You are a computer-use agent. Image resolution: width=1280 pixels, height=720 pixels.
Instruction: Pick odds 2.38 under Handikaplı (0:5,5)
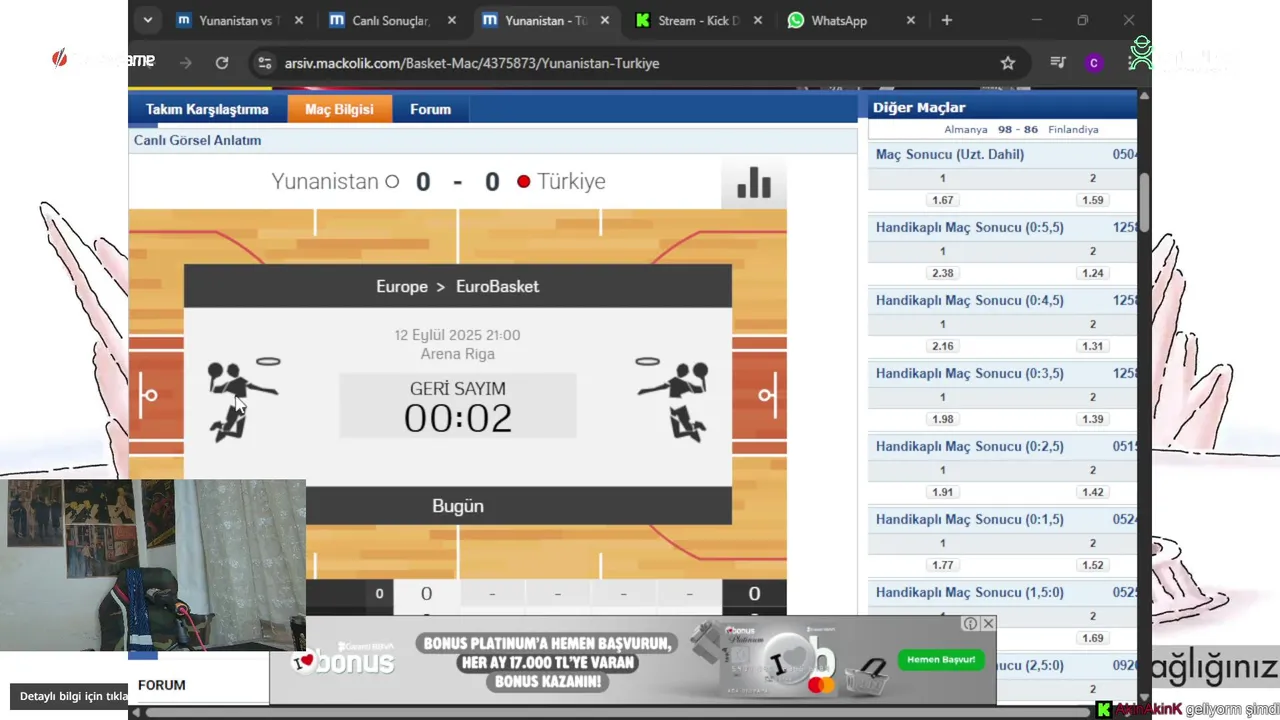942,273
